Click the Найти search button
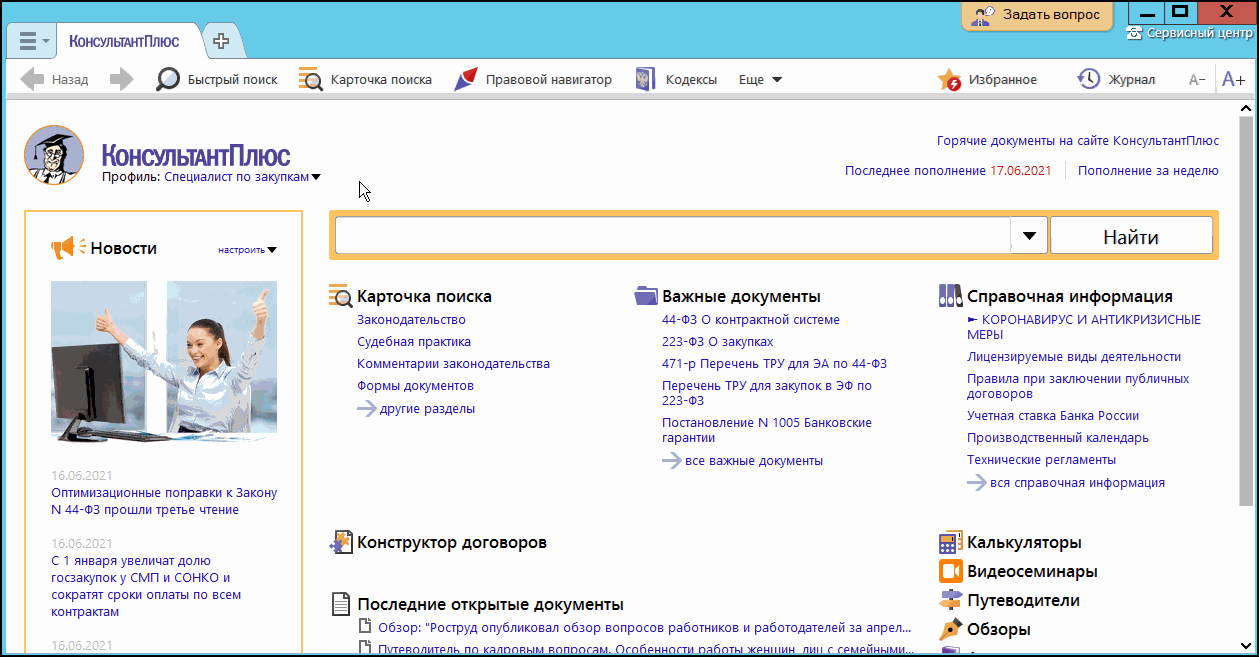This screenshot has width=1259, height=657. pyautogui.click(x=1131, y=237)
